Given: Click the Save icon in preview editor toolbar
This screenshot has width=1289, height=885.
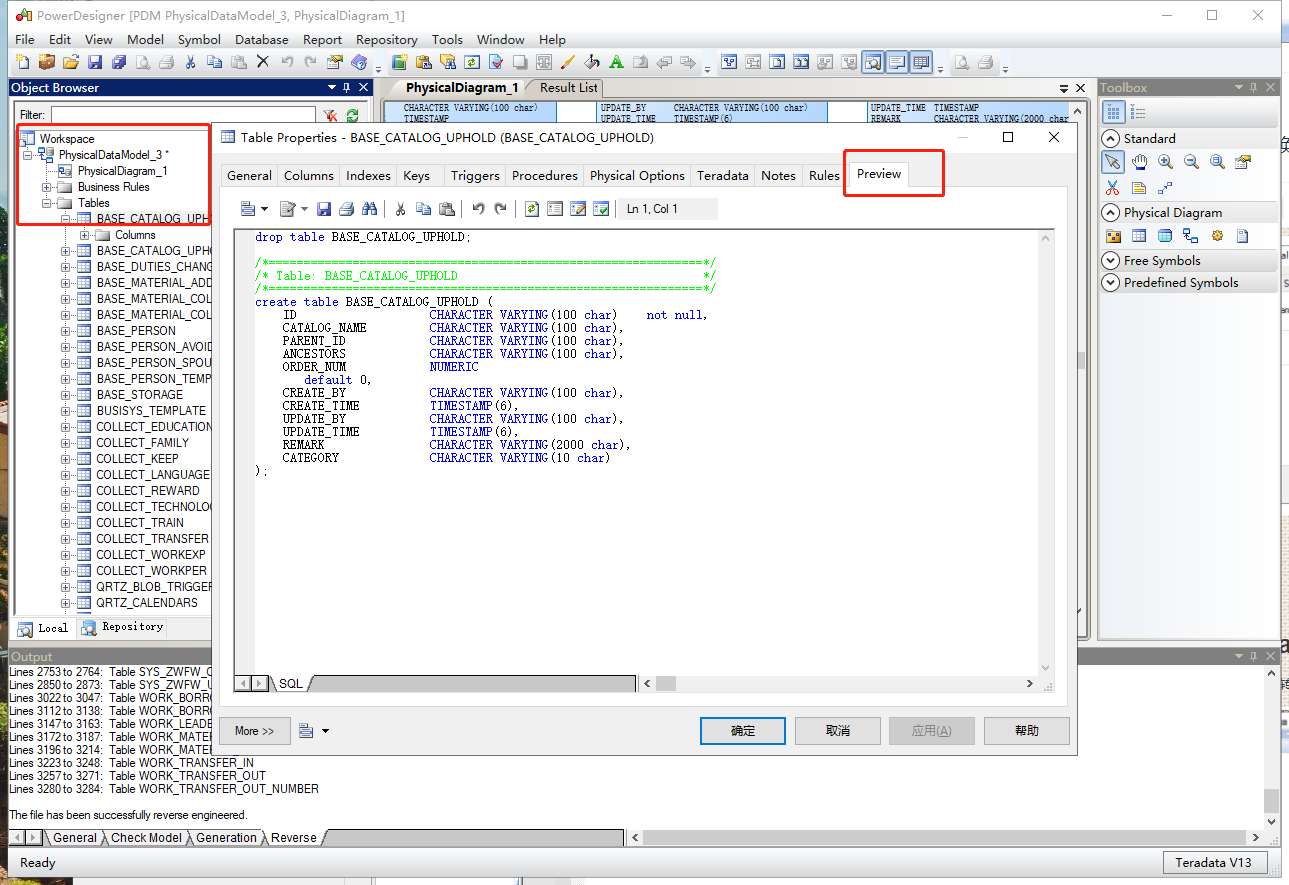Looking at the screenshot, I should [324, 208].
